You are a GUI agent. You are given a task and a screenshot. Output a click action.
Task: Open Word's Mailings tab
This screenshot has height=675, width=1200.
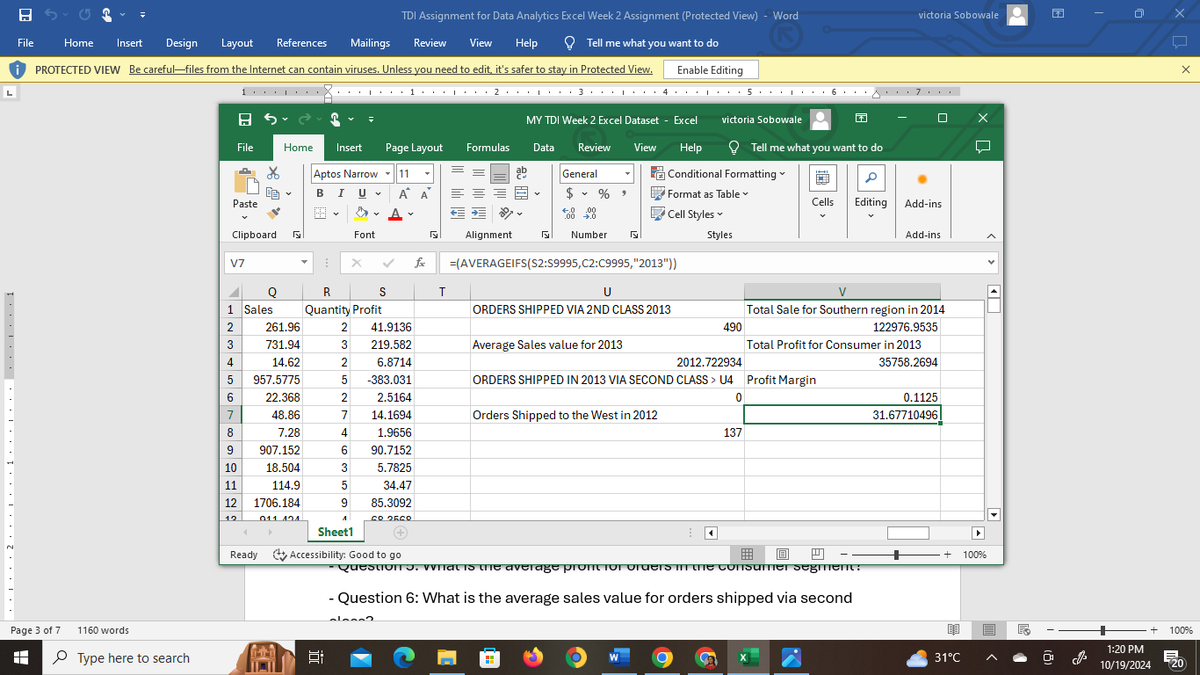(370, 43)
